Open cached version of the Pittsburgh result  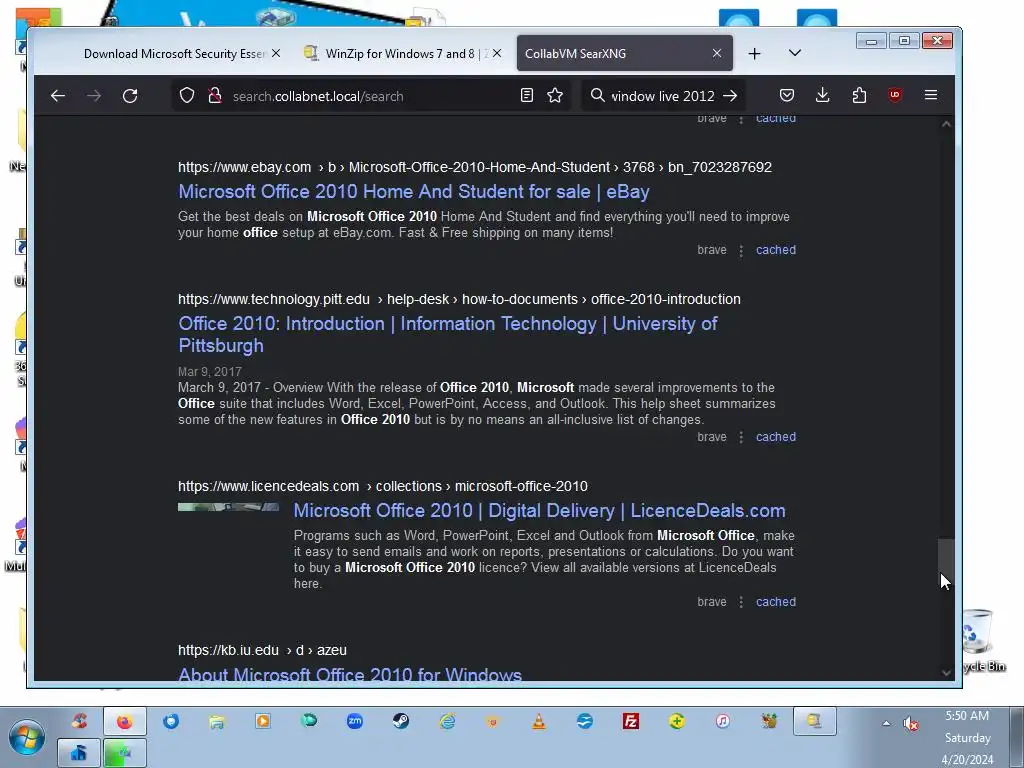[x=776, y=437]
